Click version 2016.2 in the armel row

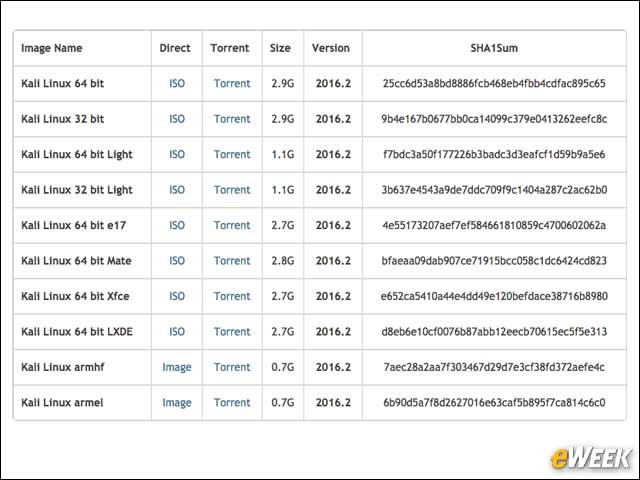(333, 403)
